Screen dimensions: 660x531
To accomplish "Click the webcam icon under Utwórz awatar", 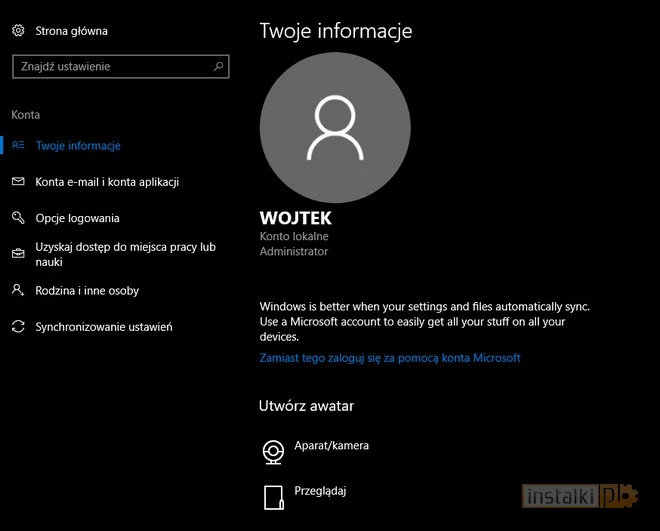I will click(x=272, y=451).
